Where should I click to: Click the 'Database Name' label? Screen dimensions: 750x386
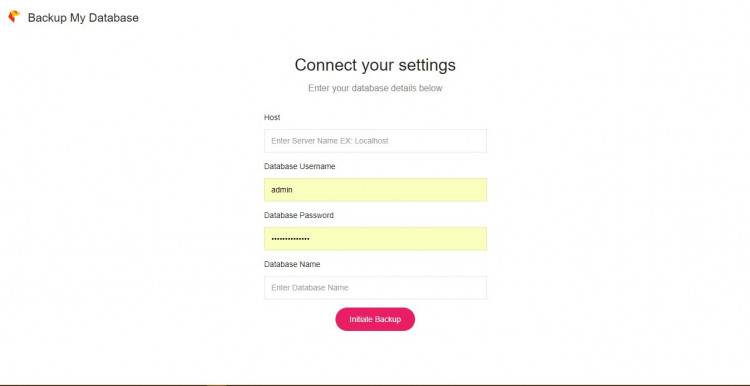[292, 264]
